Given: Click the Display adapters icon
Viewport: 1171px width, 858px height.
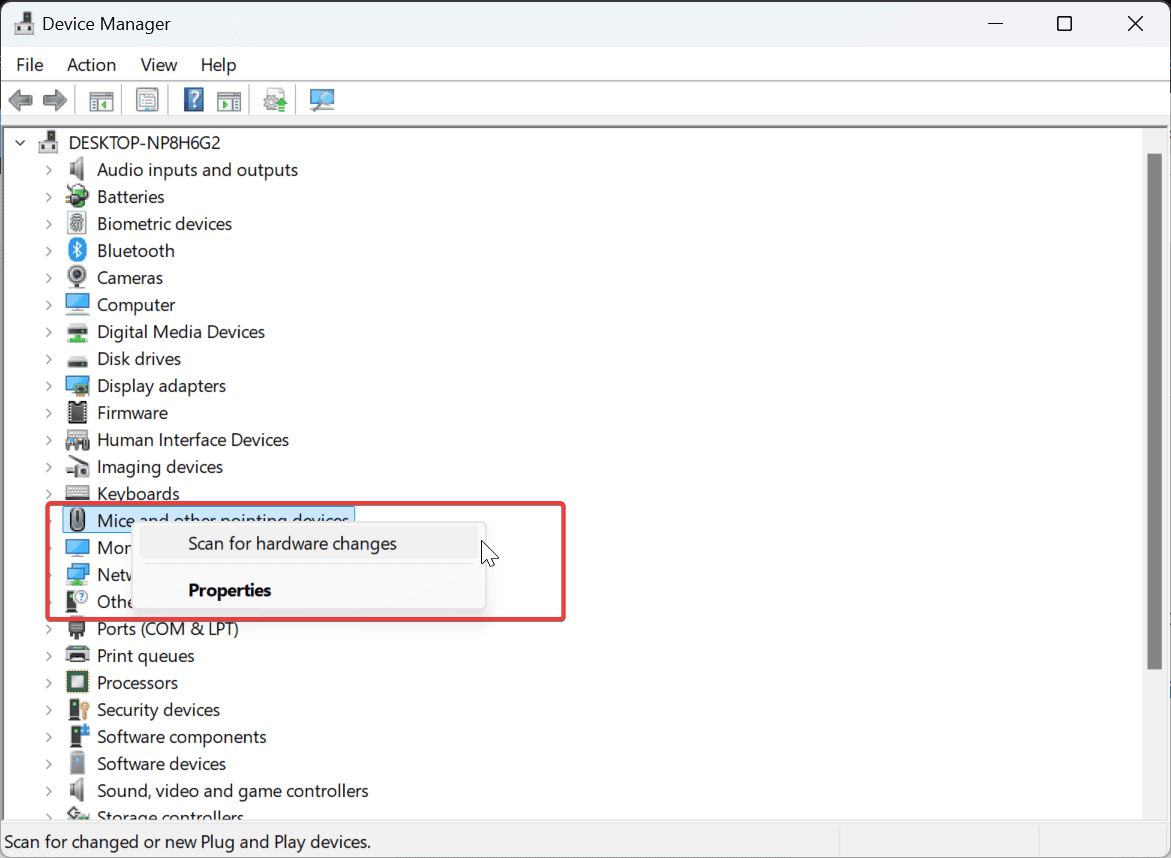Looking at the screenshot, I should [77, 385].
